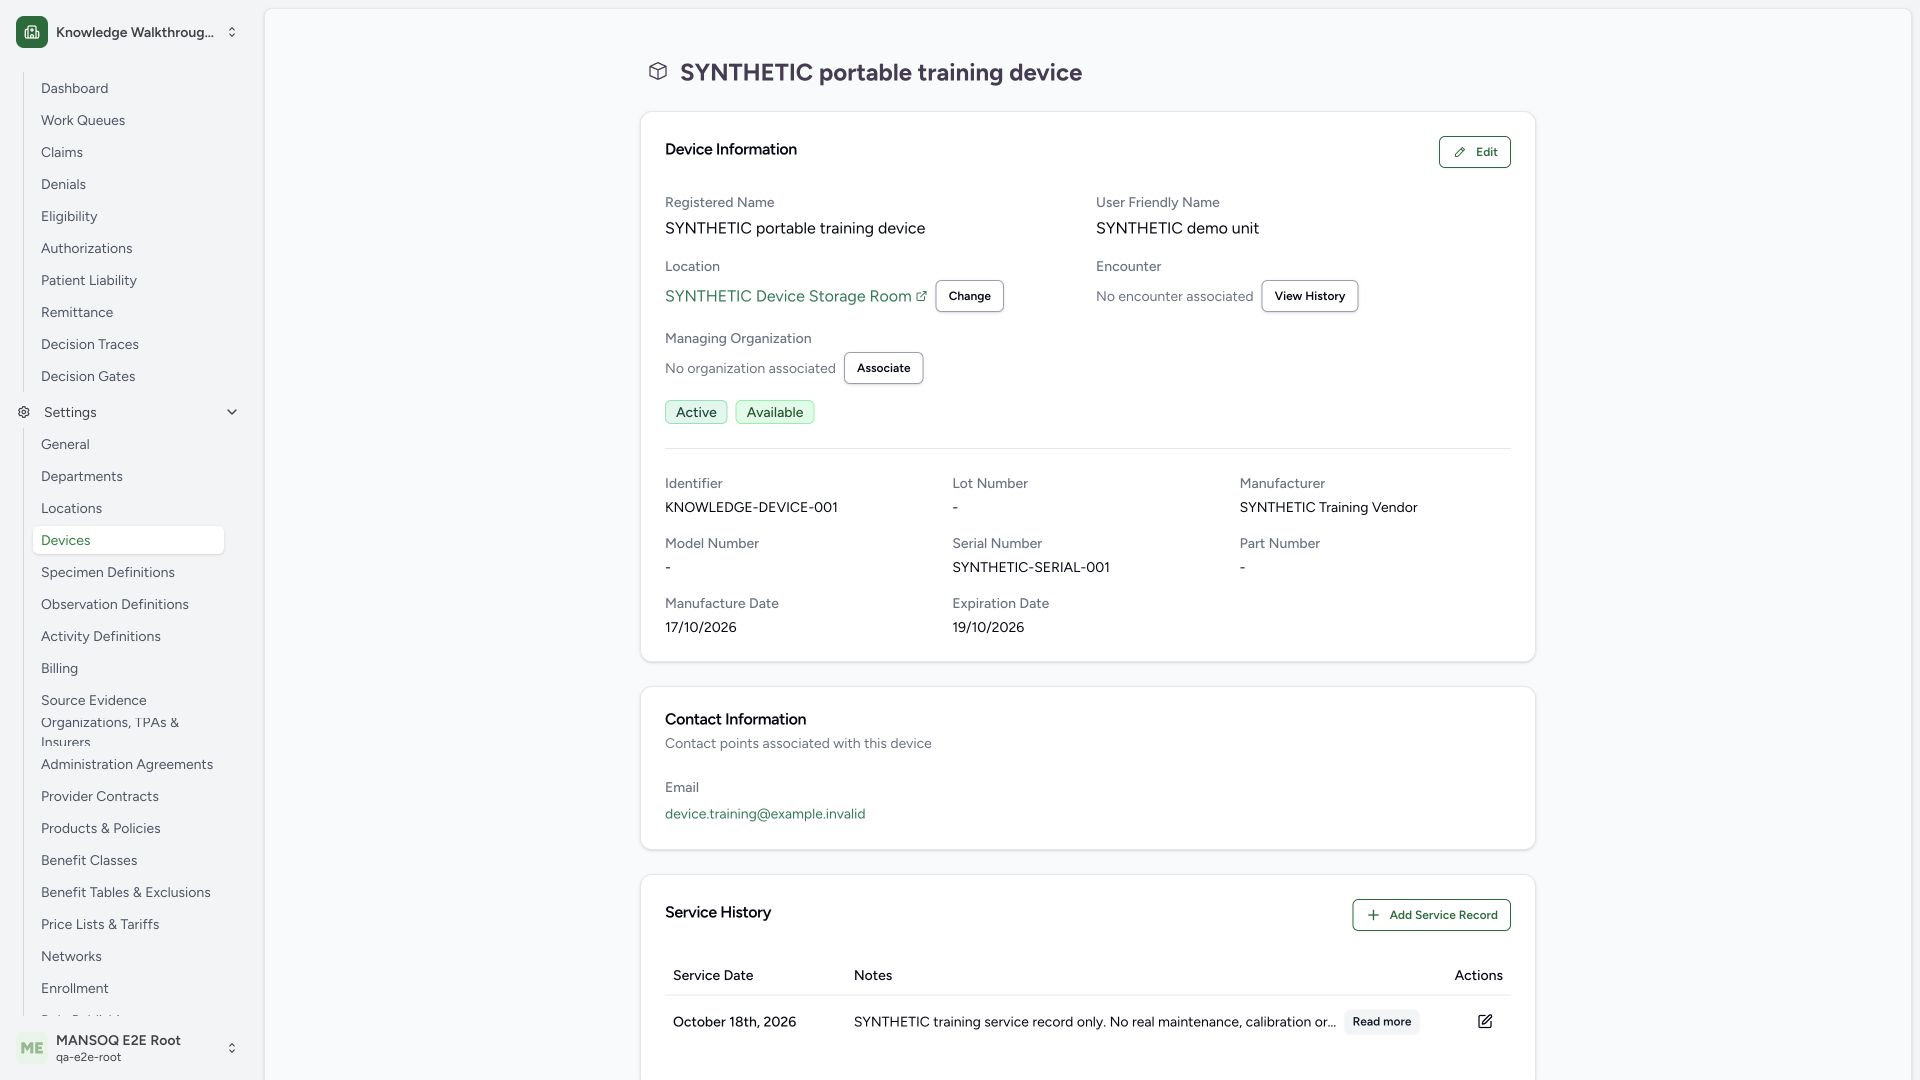Open the organization switcher chevrons
The height and width of the screenshot is (1080, 1920).
(232, 32)
